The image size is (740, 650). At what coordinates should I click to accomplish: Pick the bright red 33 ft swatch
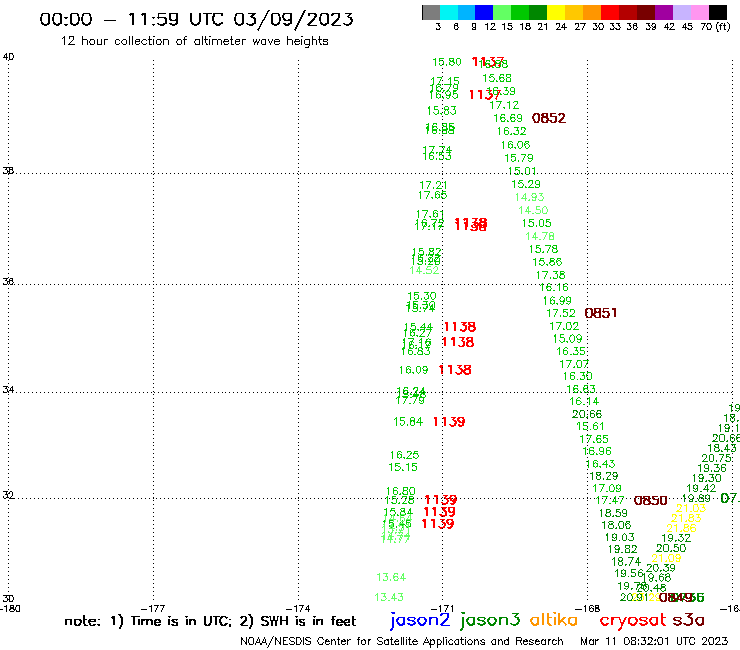click(x=610, y=12)
